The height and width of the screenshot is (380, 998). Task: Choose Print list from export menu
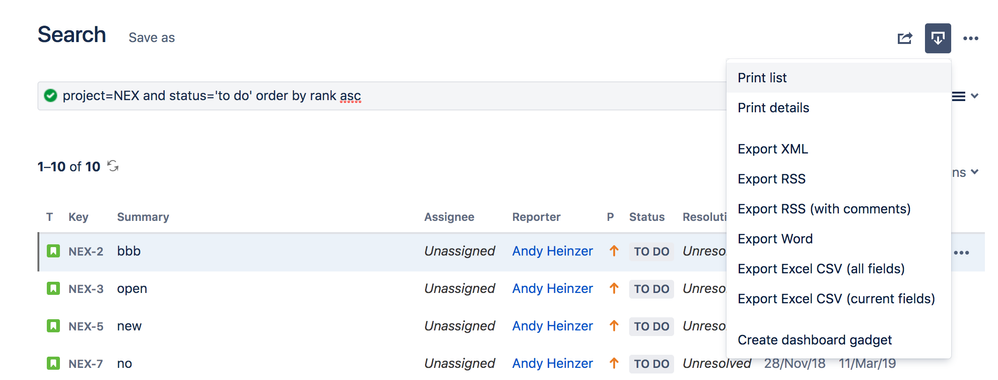tap(838, 78)
